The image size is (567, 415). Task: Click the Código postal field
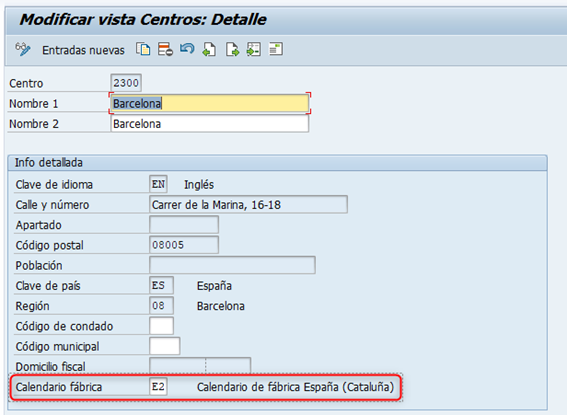click(184, 245)
